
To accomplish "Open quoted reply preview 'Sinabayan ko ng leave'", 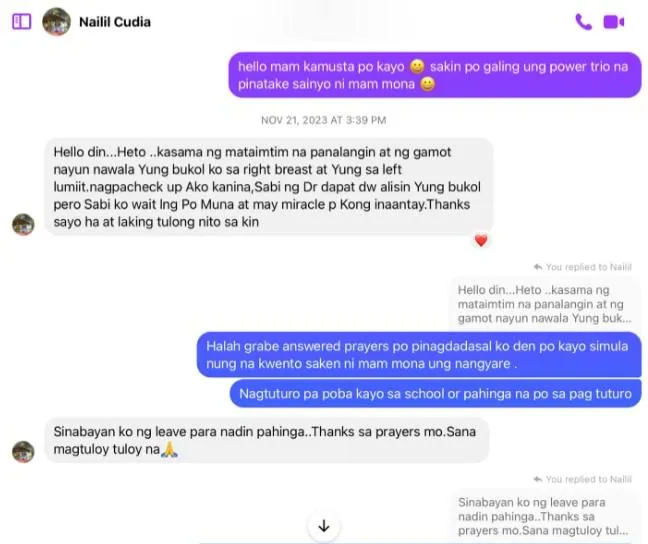I will [543, 516].
